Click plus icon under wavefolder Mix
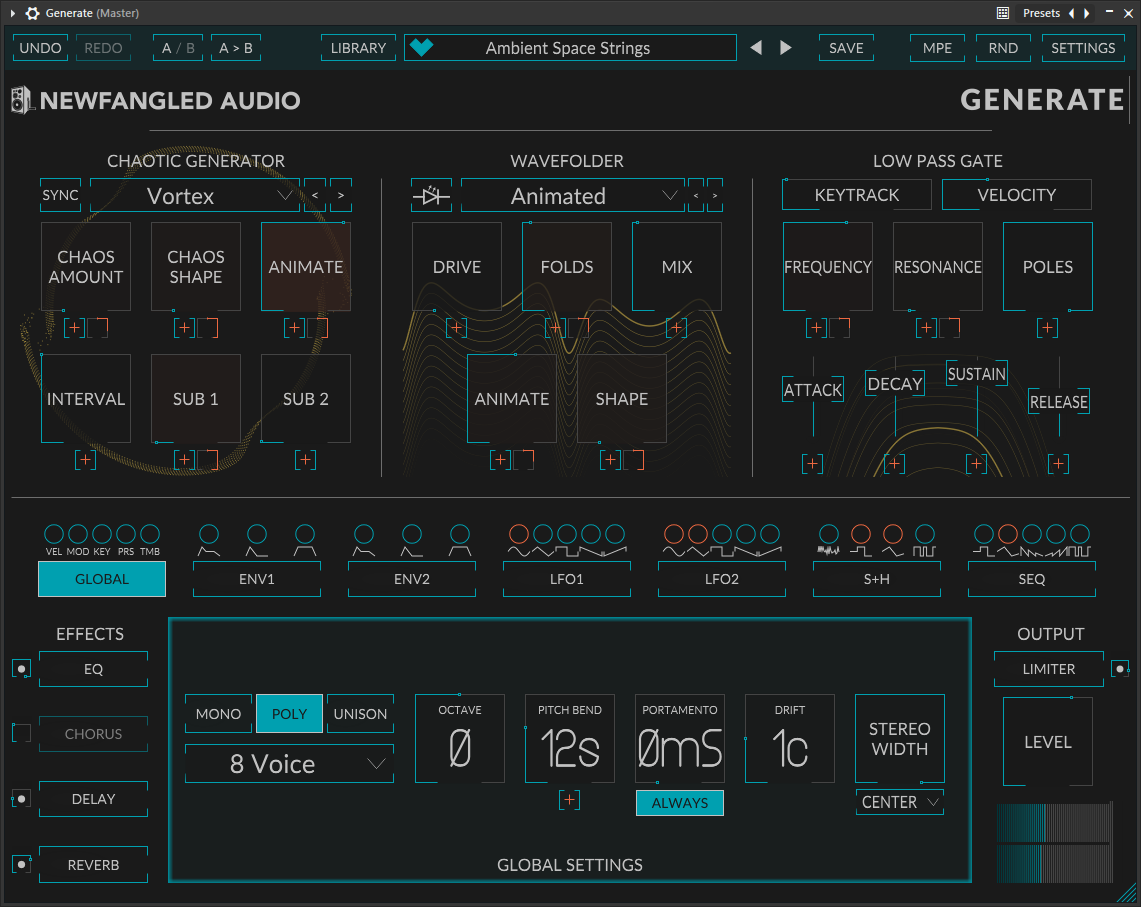This screenshot has width=1141, height=907. [x=676, y=328]
